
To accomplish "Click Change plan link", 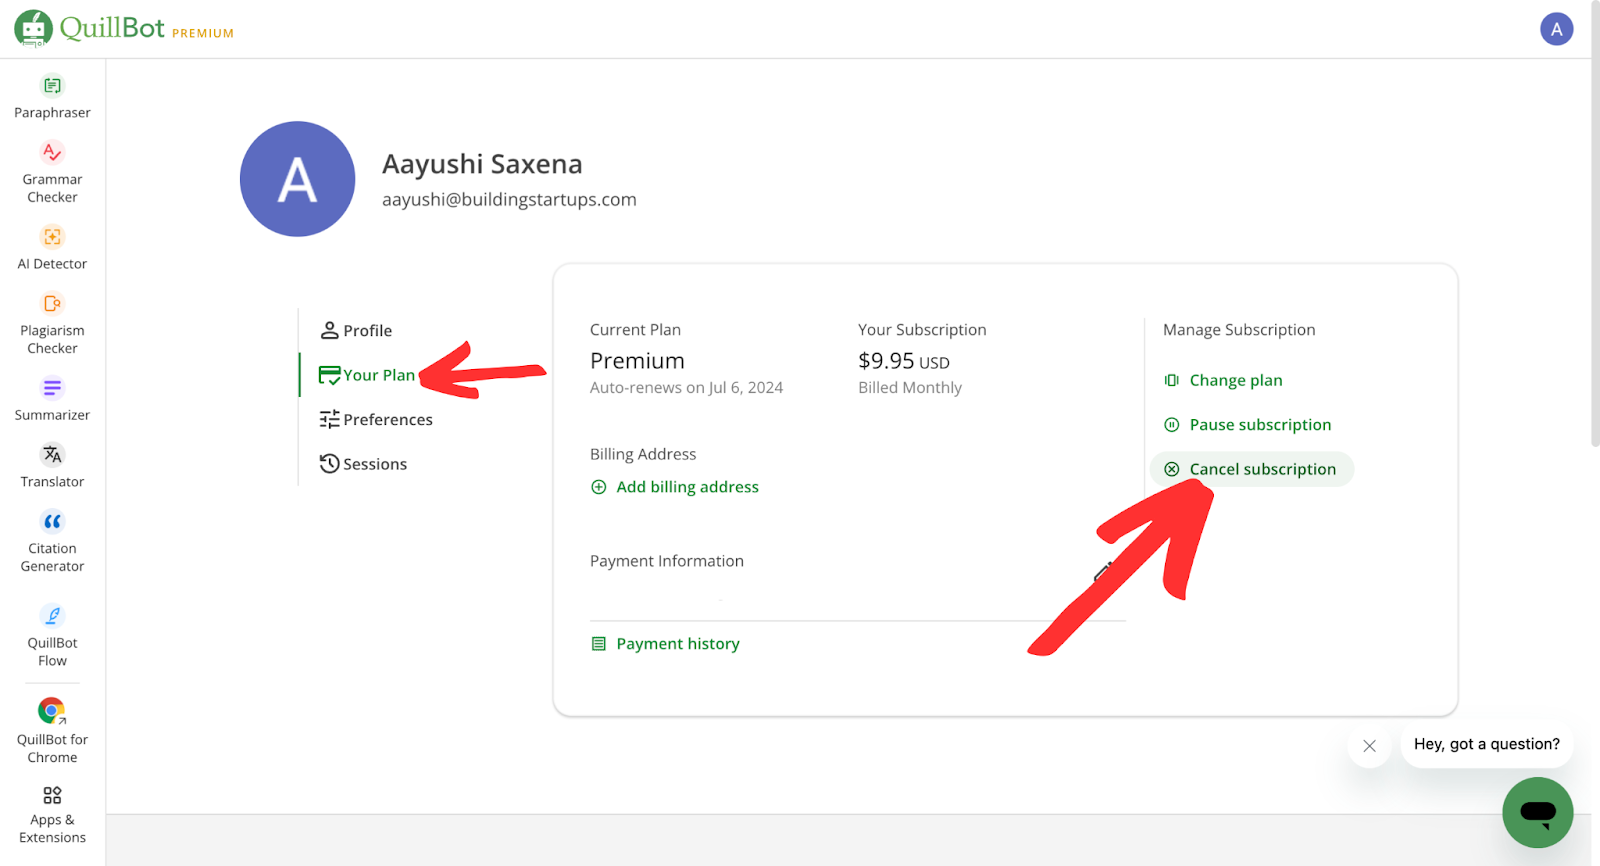I will 1223,380.
